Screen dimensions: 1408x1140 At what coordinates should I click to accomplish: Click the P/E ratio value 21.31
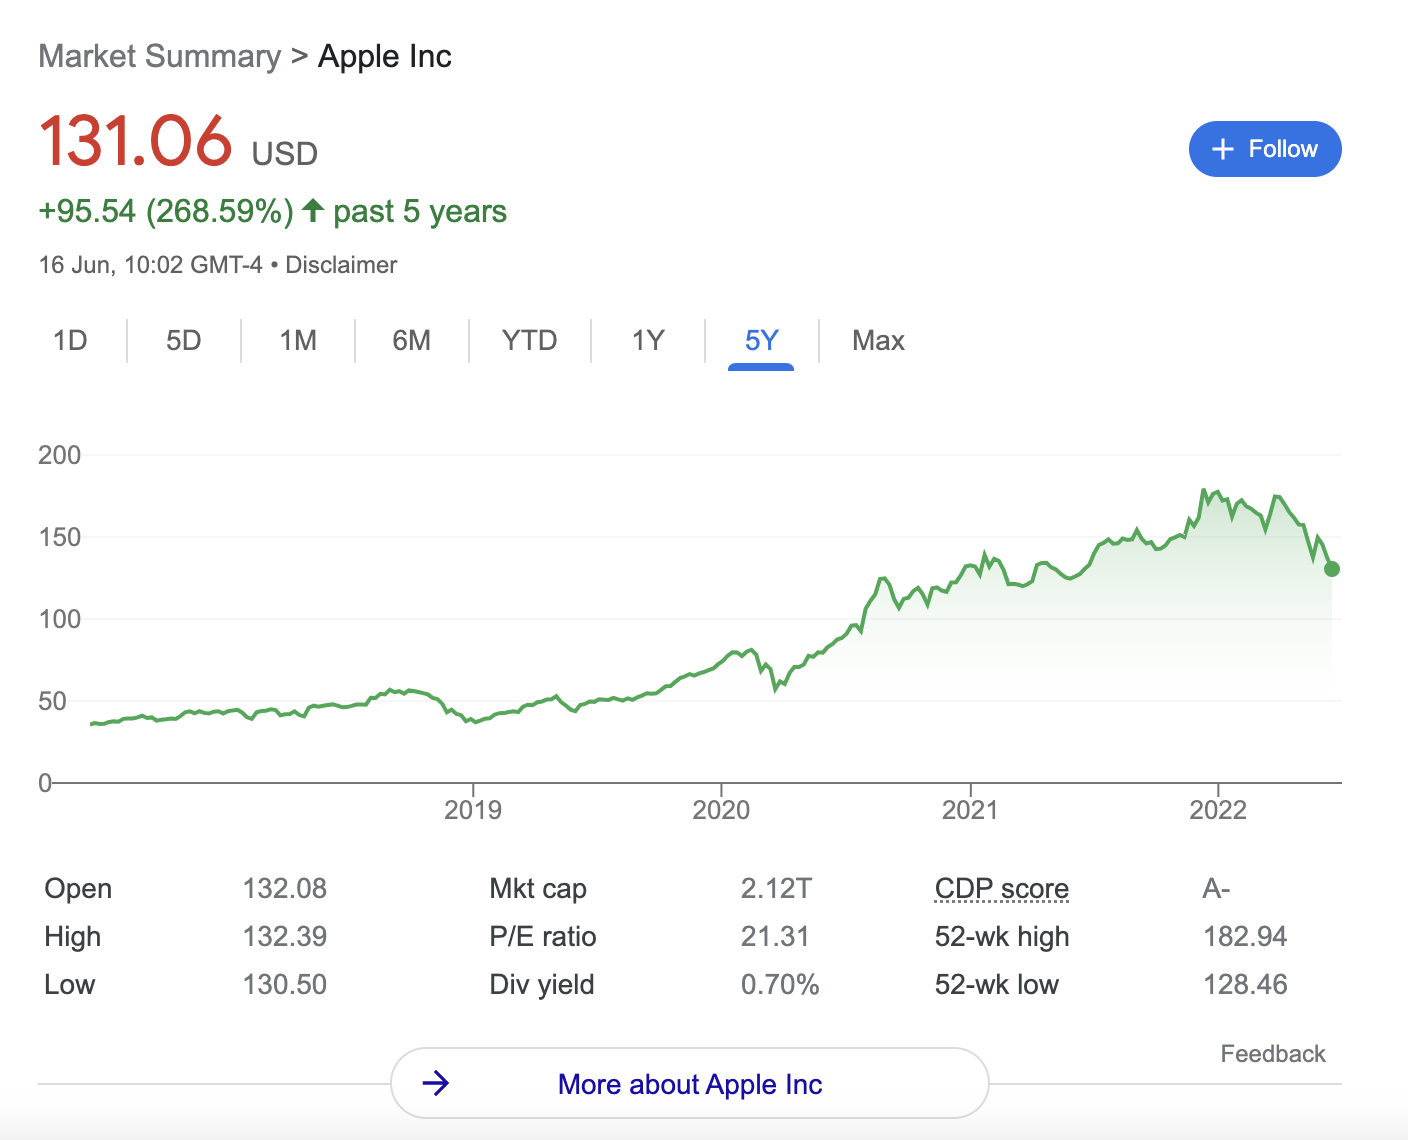[775, 937]
